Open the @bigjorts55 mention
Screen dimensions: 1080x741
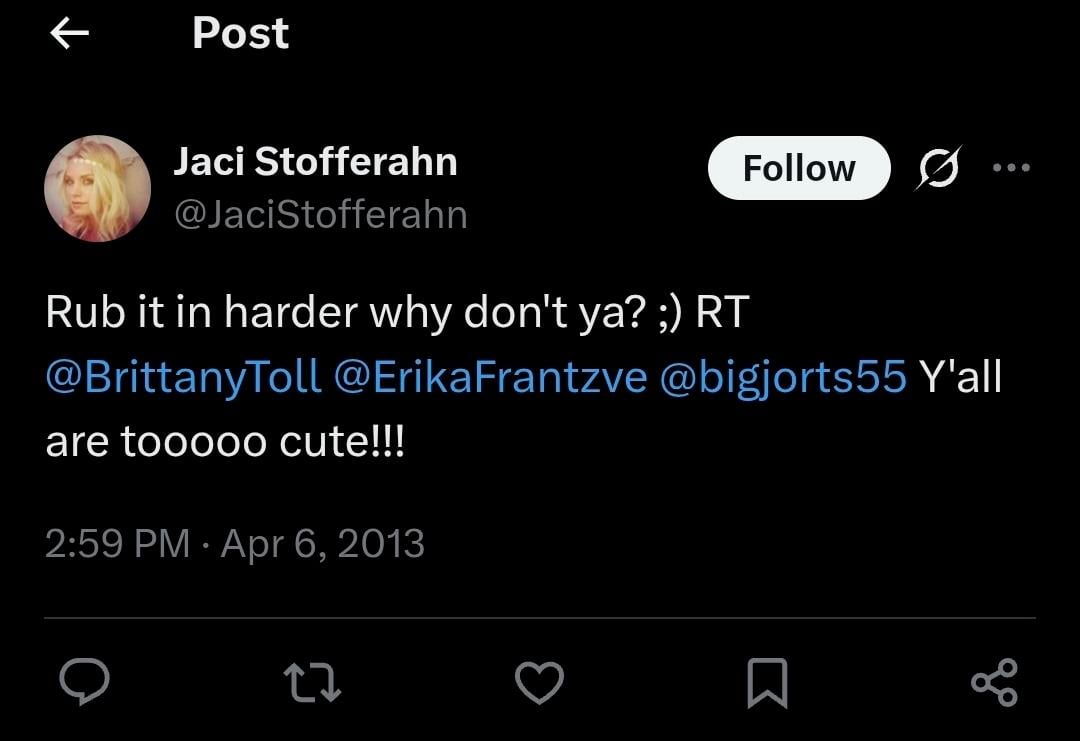click(x=783, y=377)
